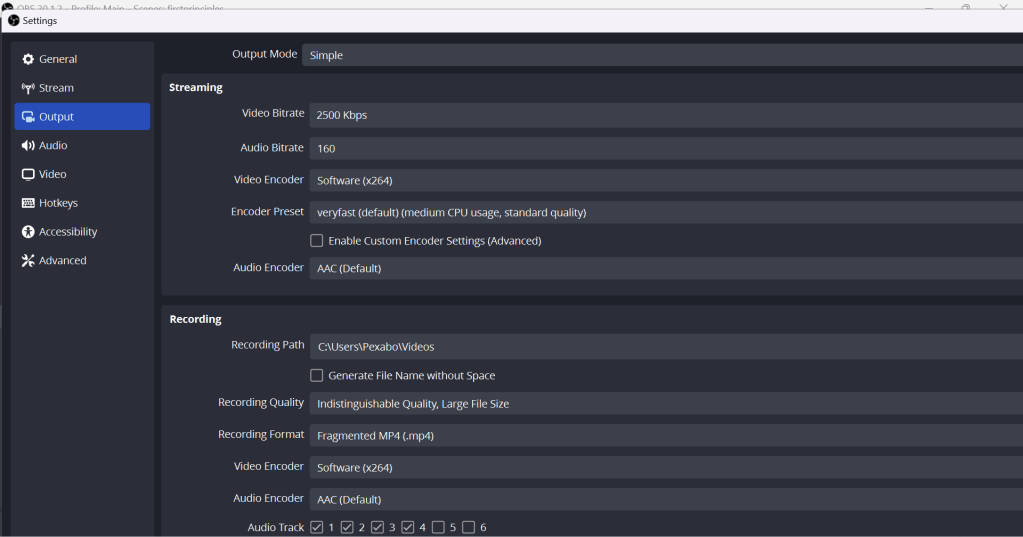Click the Streaming section heading

[196, 87]
